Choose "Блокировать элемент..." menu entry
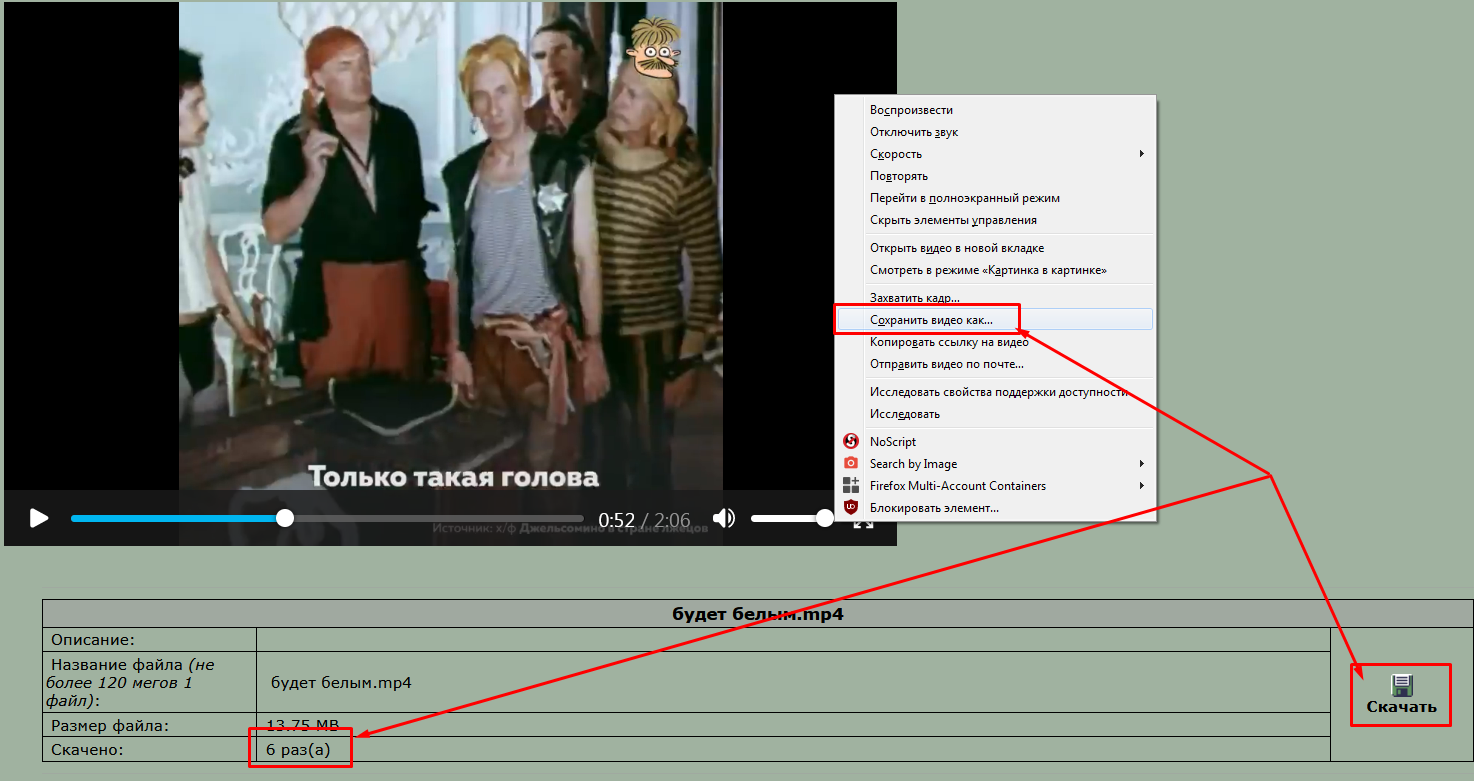The height and width of the screenshot is (781, 1474). click(934, 508)
